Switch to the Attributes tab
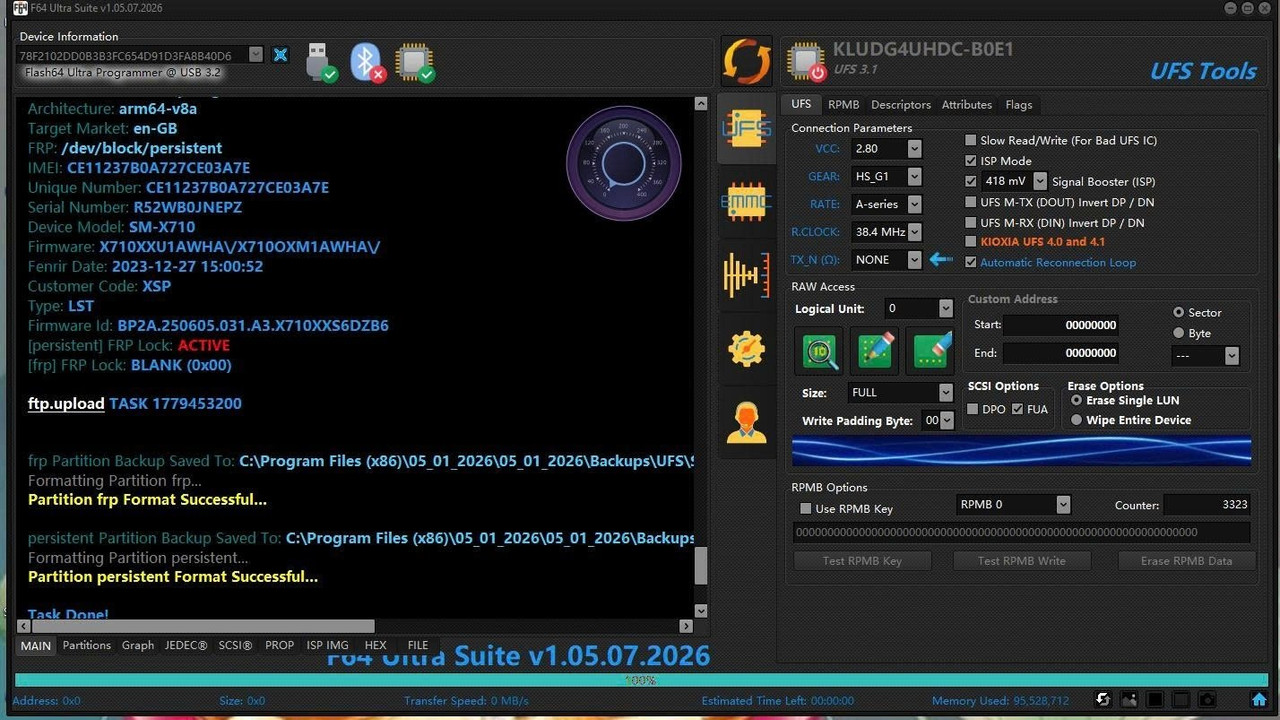1280x720 pixels. pos(967,105)
